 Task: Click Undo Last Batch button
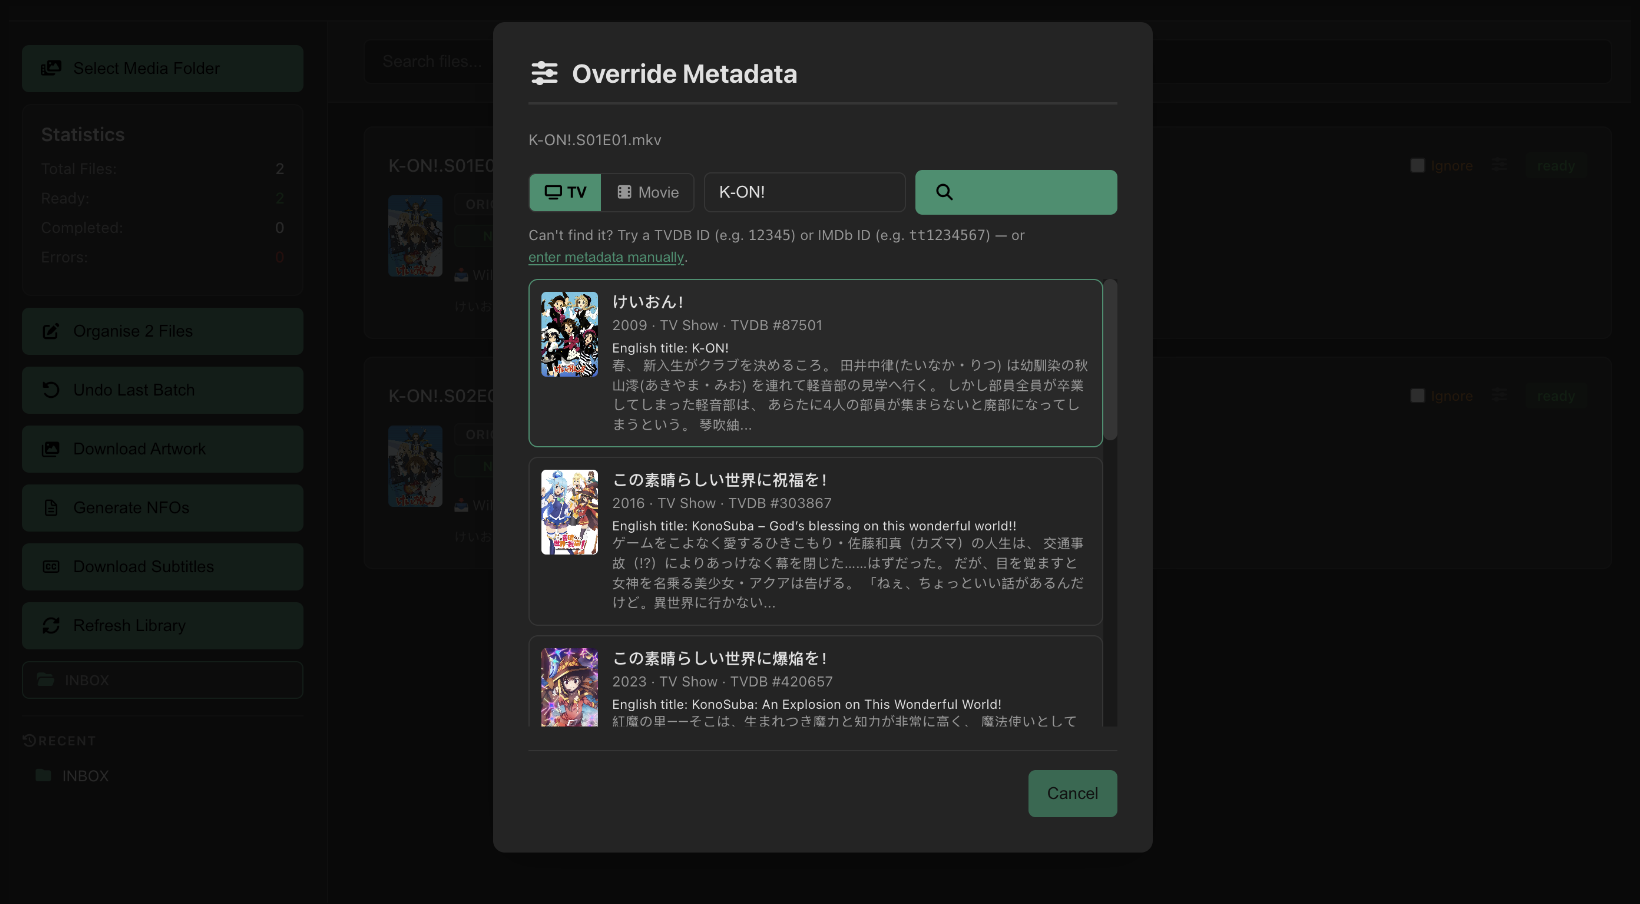pyautogui.click(x=162, y=390)
